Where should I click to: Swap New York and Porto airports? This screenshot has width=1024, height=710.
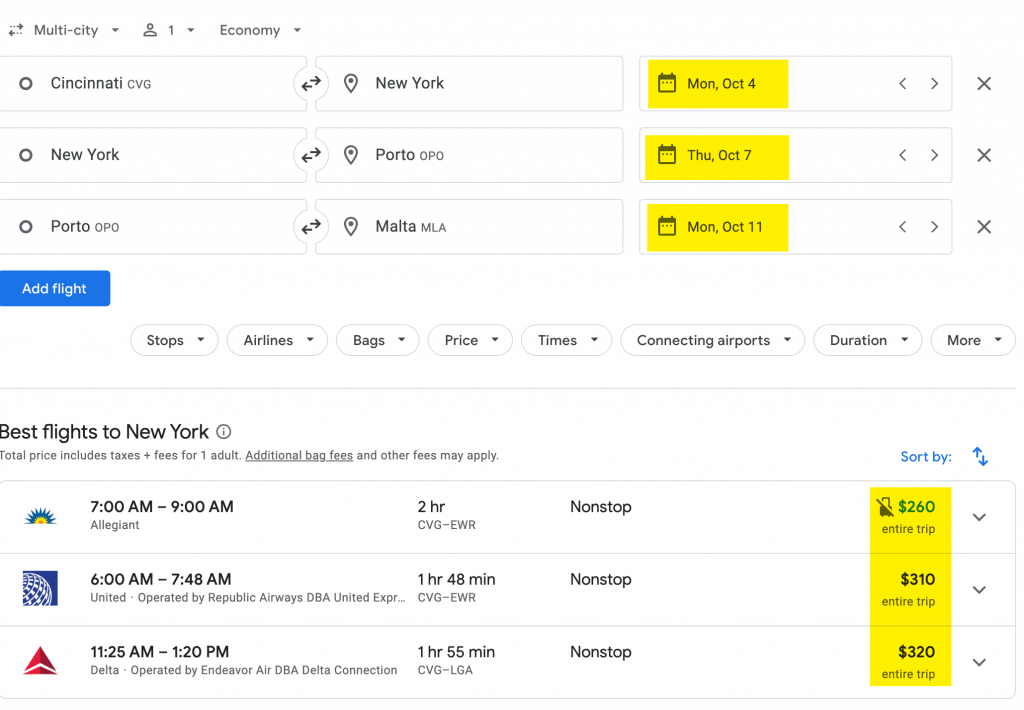point(311,155)
